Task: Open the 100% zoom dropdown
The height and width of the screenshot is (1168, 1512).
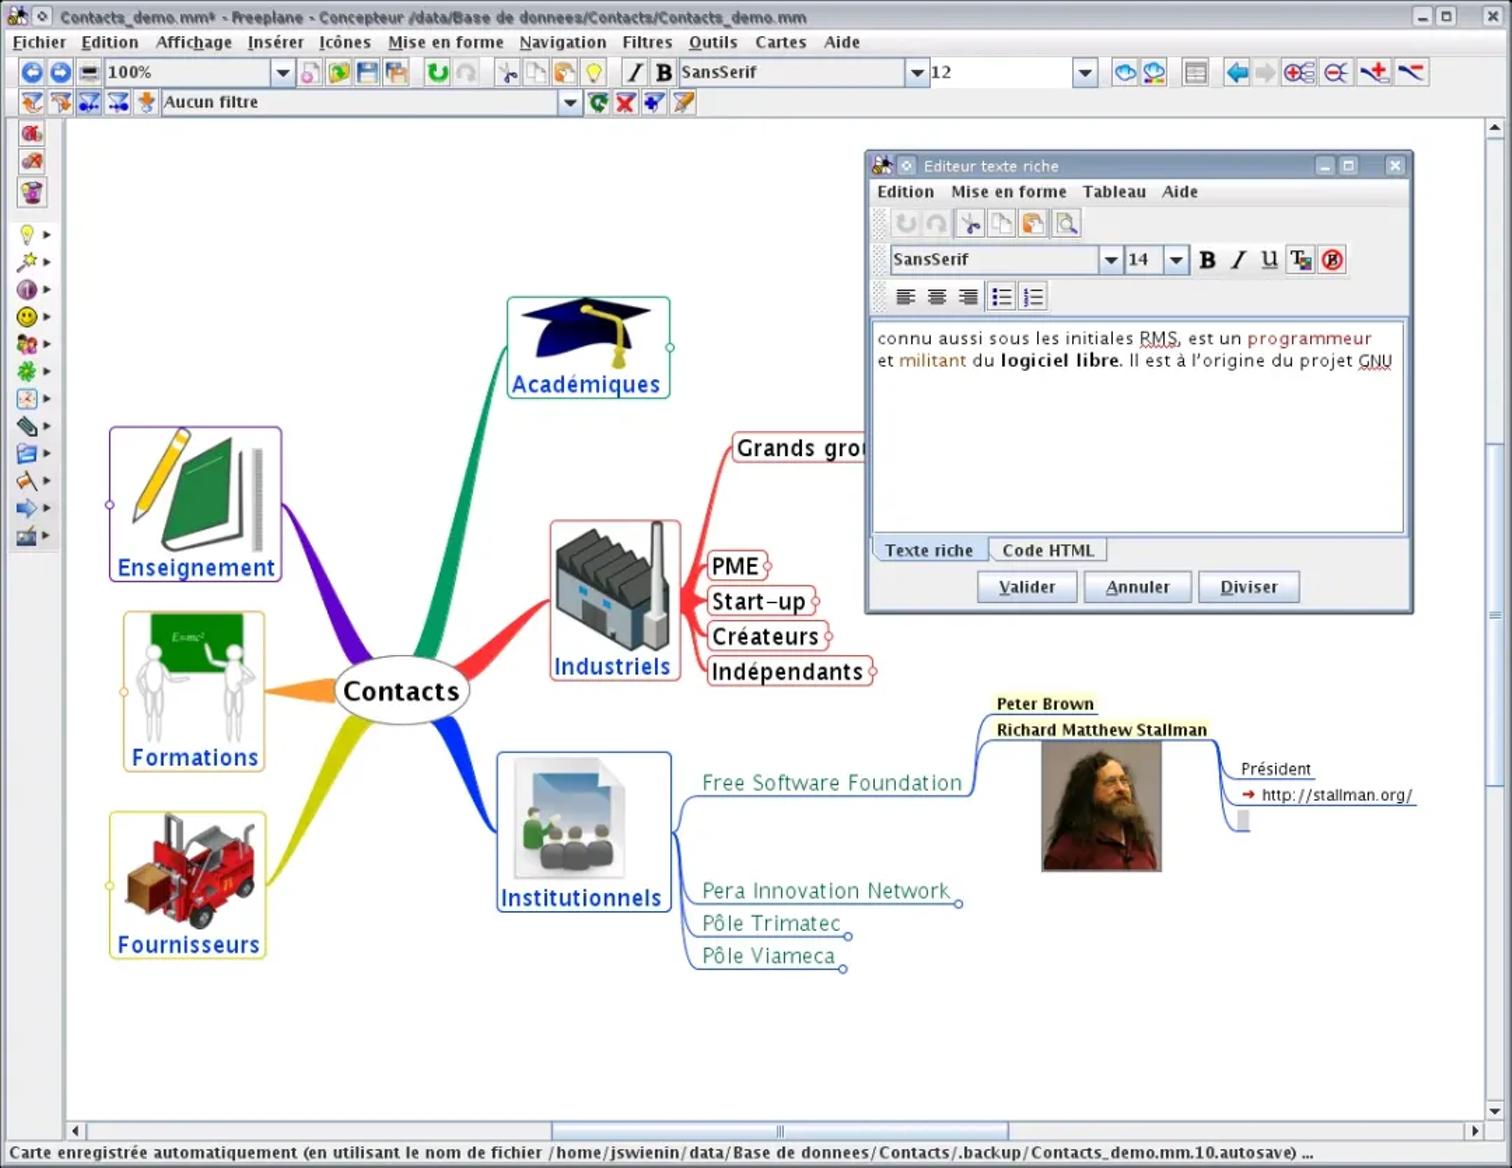Action: pyautogui.click(x=283, y=72)
